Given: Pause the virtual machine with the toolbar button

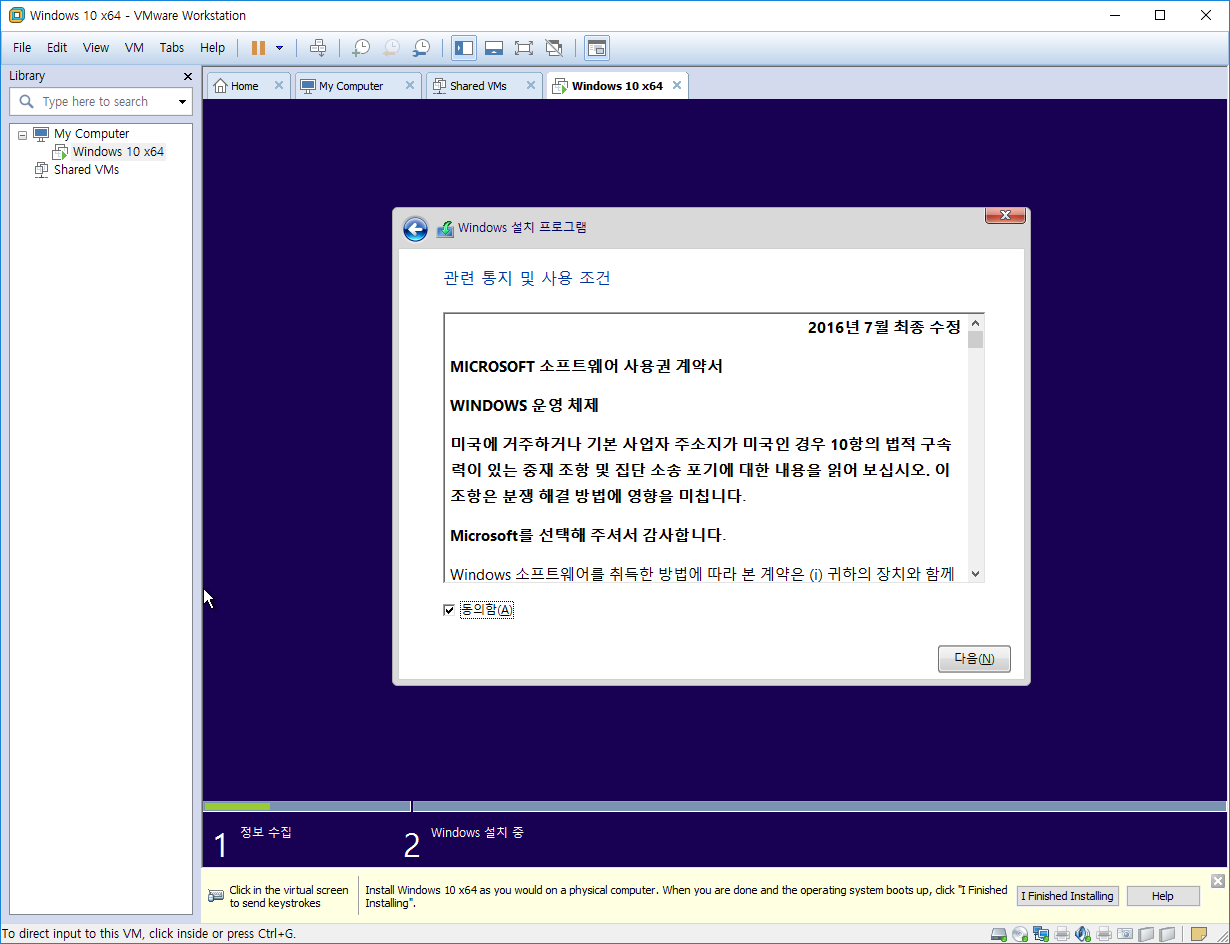Looking at the screenshot, I should [259, 47].
